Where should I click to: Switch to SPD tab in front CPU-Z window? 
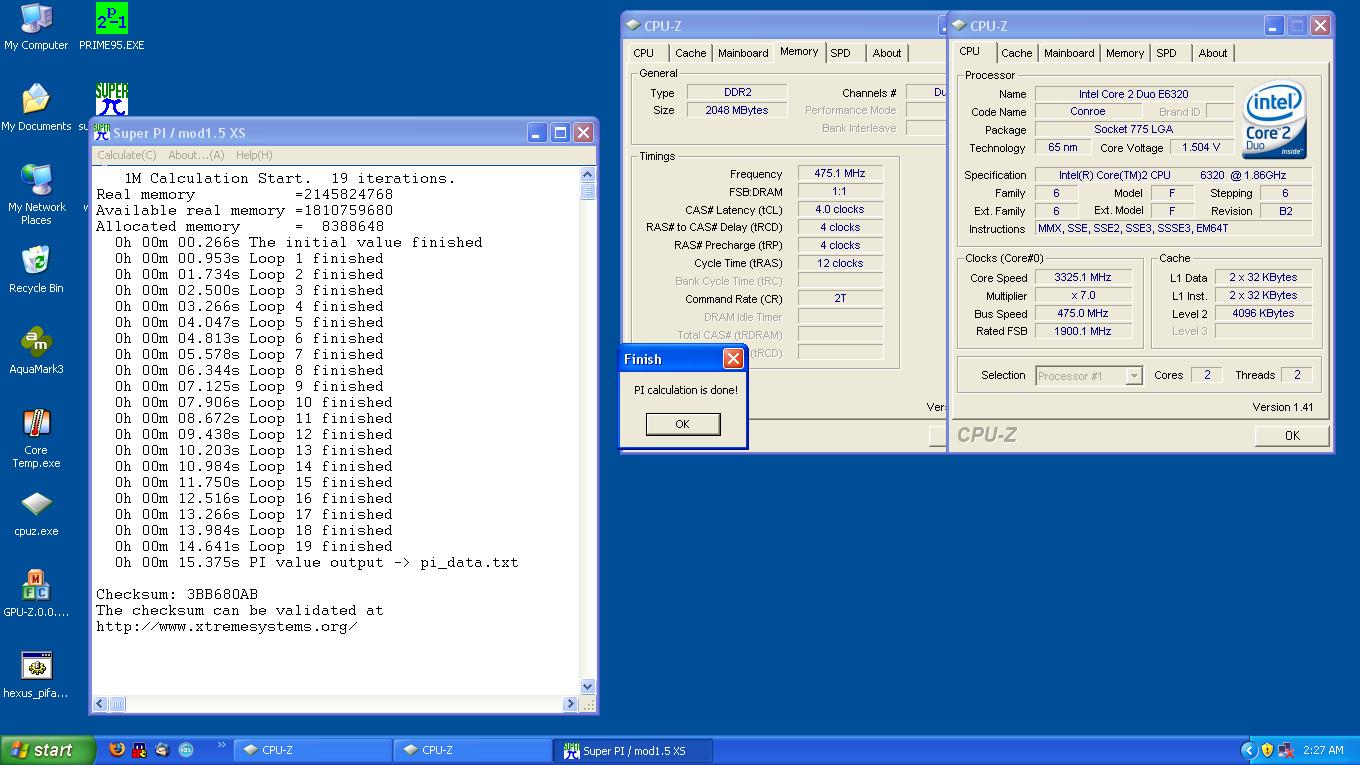pyautogui.click(x=1166, y=53)
